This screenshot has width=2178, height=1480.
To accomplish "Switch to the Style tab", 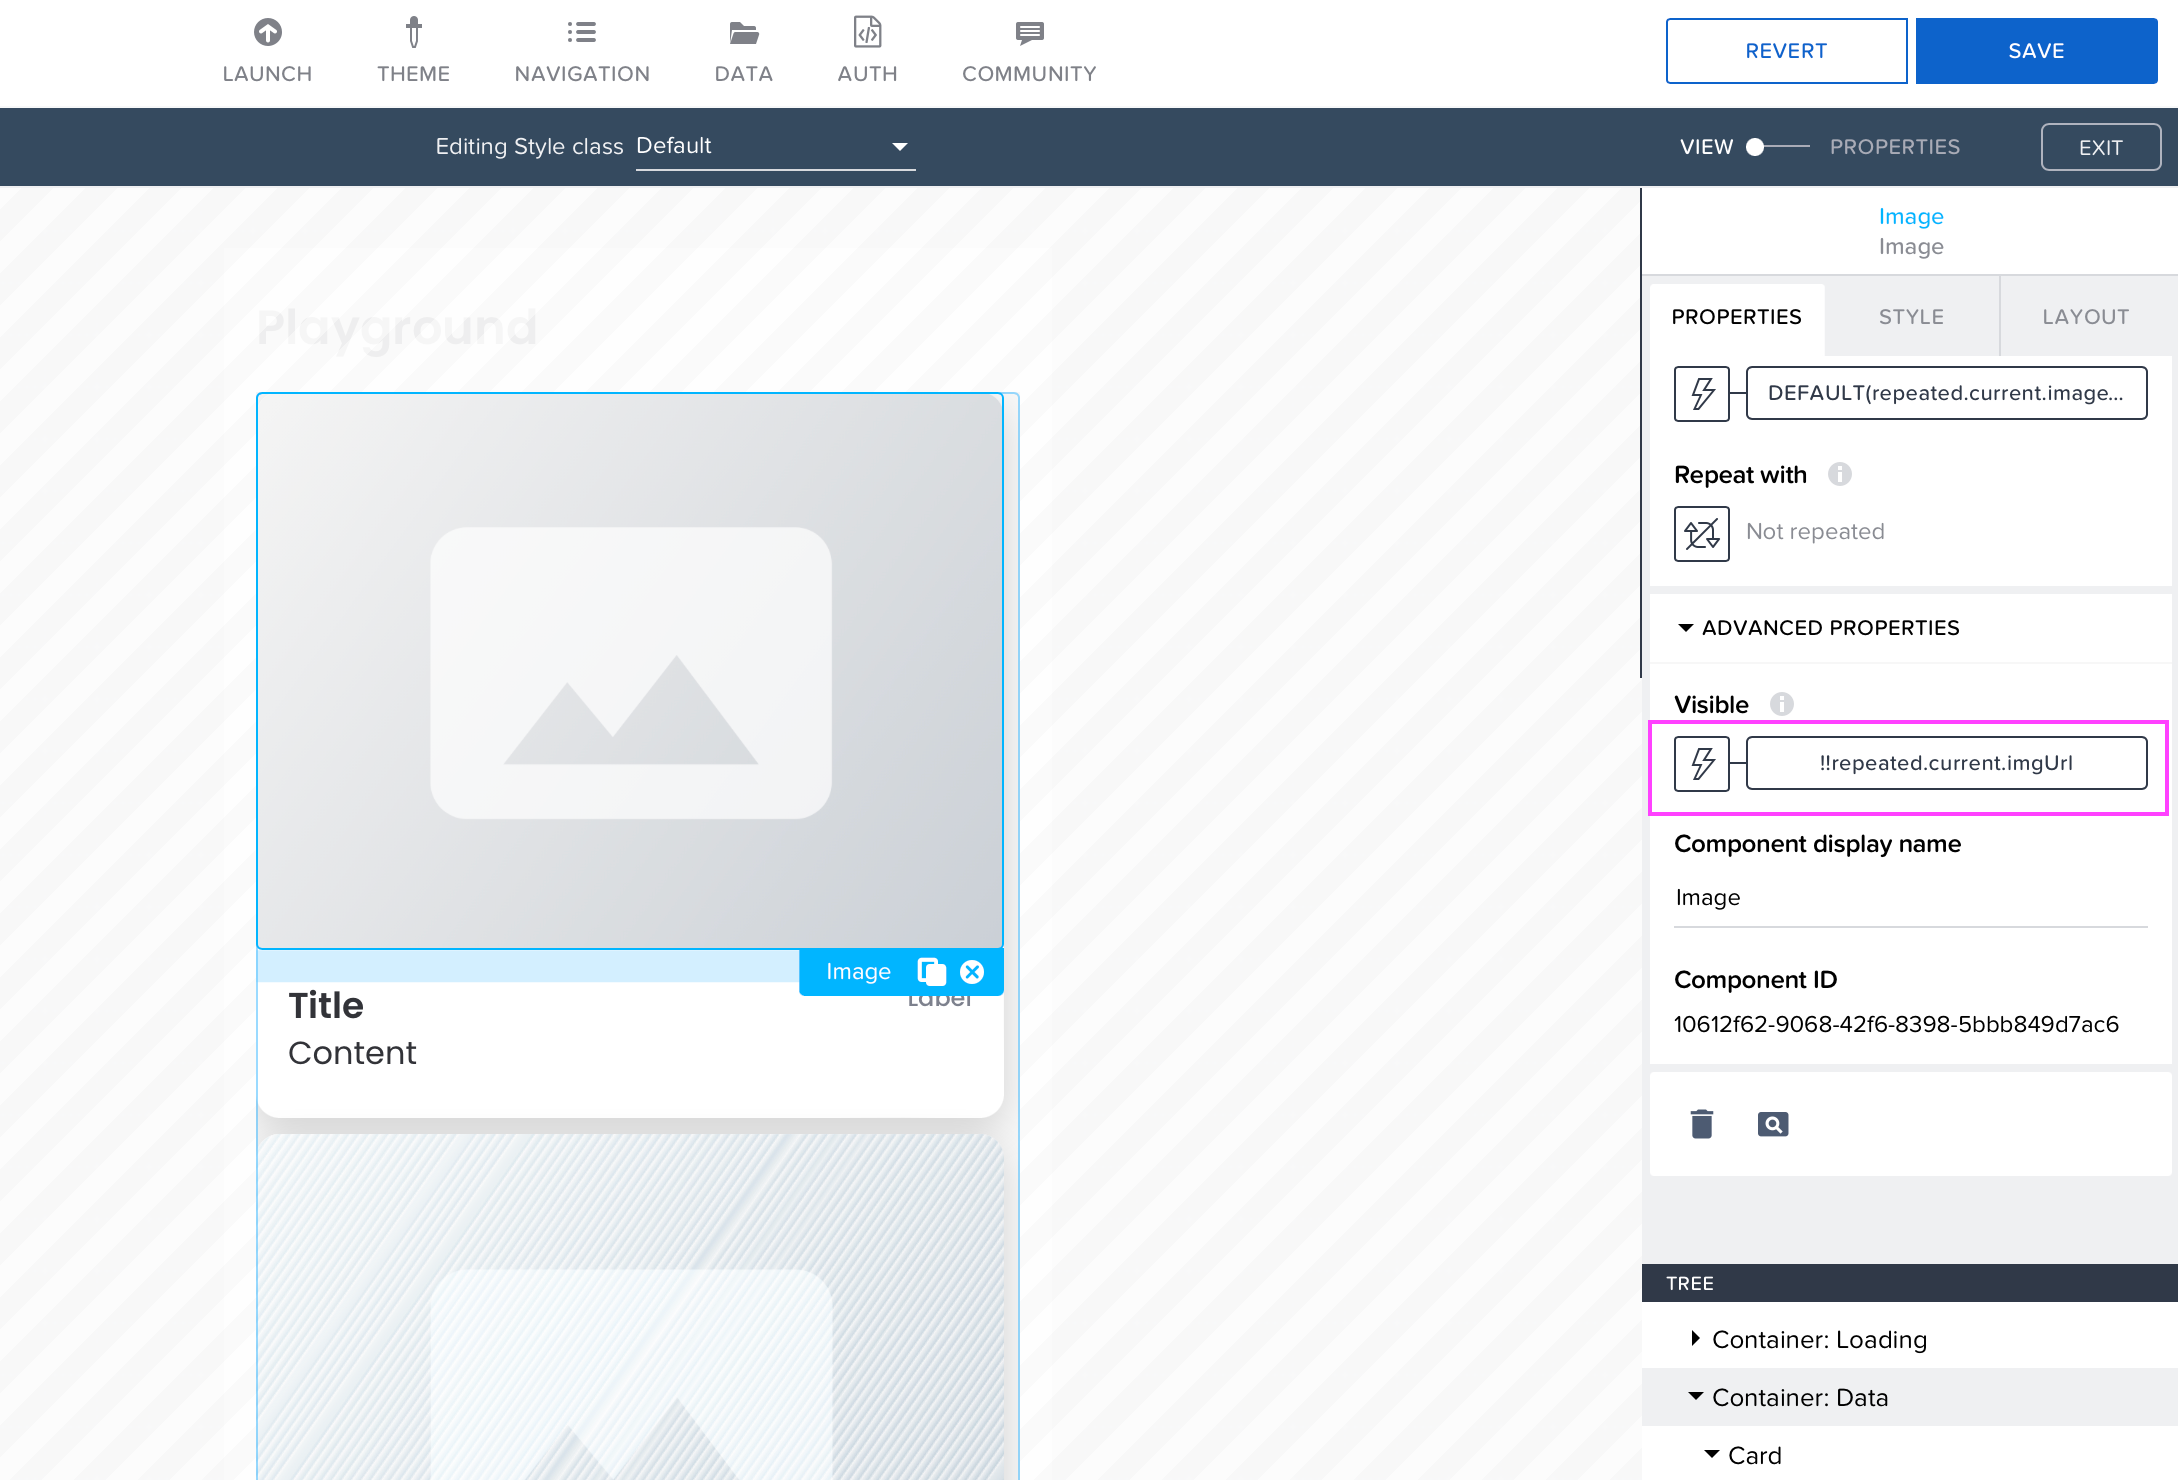I will point(1911,317).
